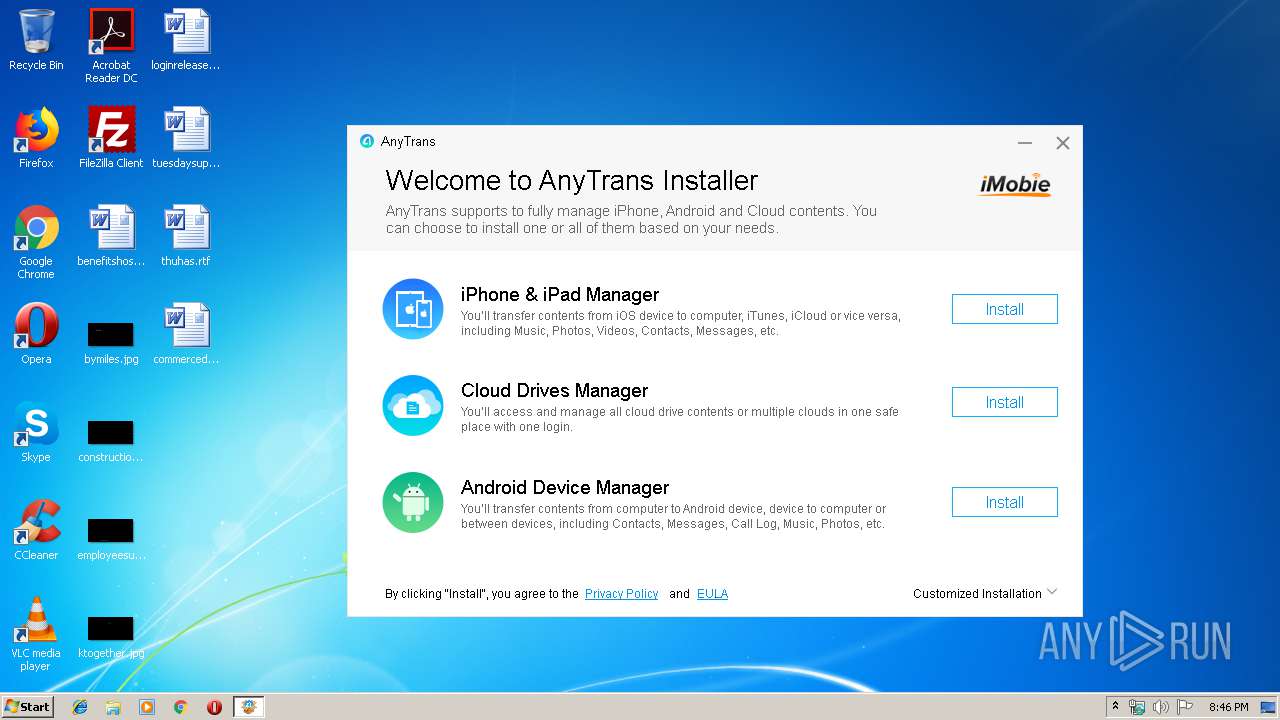1280x720 pixels.
Task: Select the Opera desktop shortcut
Action: pos(36,334)
